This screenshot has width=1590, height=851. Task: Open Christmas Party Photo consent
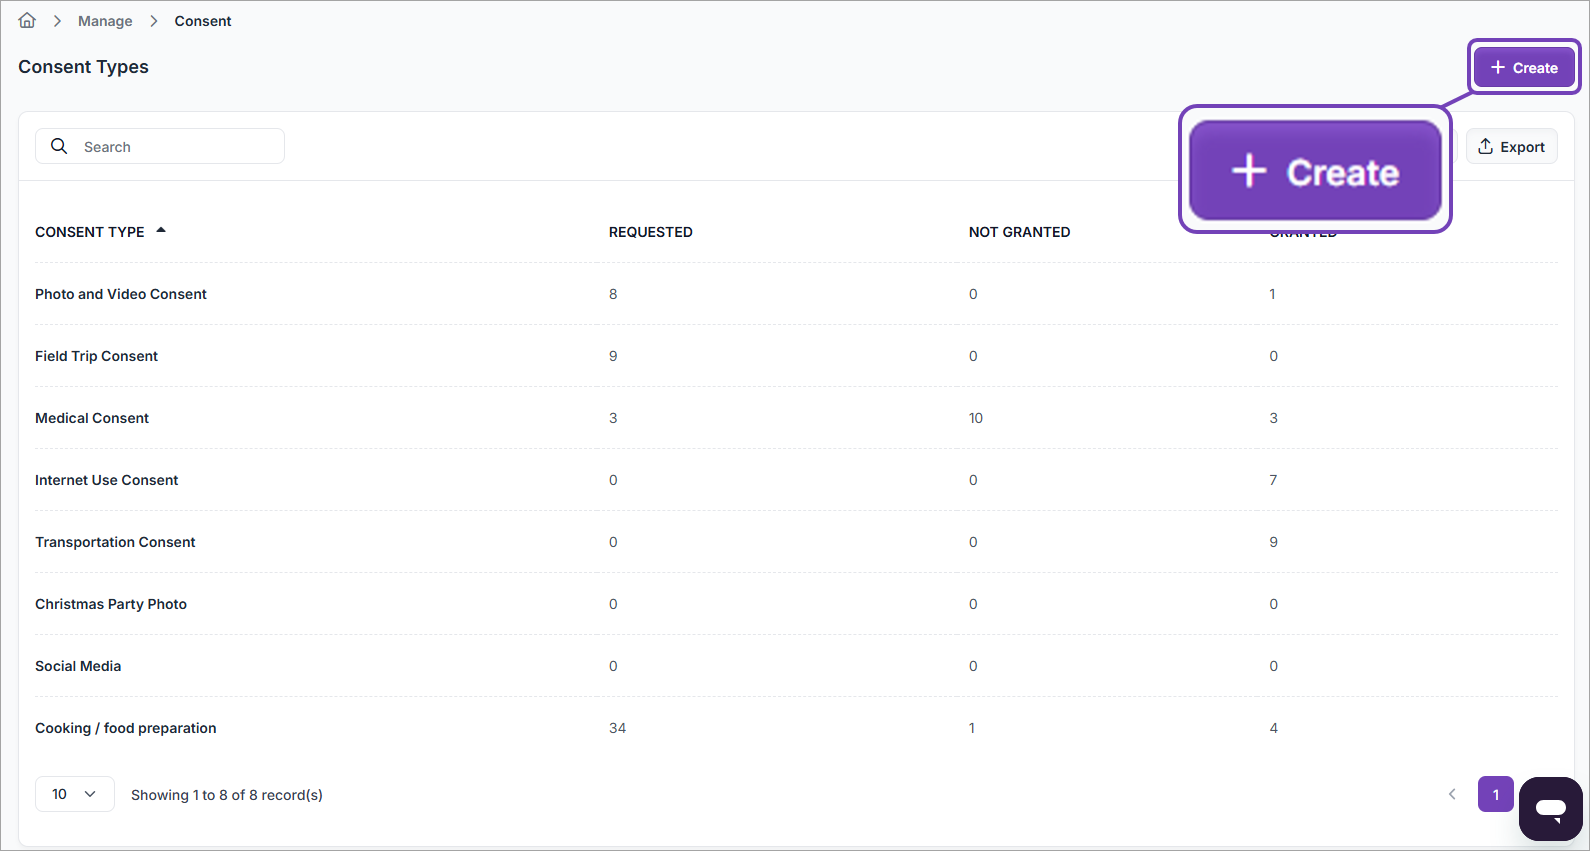[x=111, y=604]
